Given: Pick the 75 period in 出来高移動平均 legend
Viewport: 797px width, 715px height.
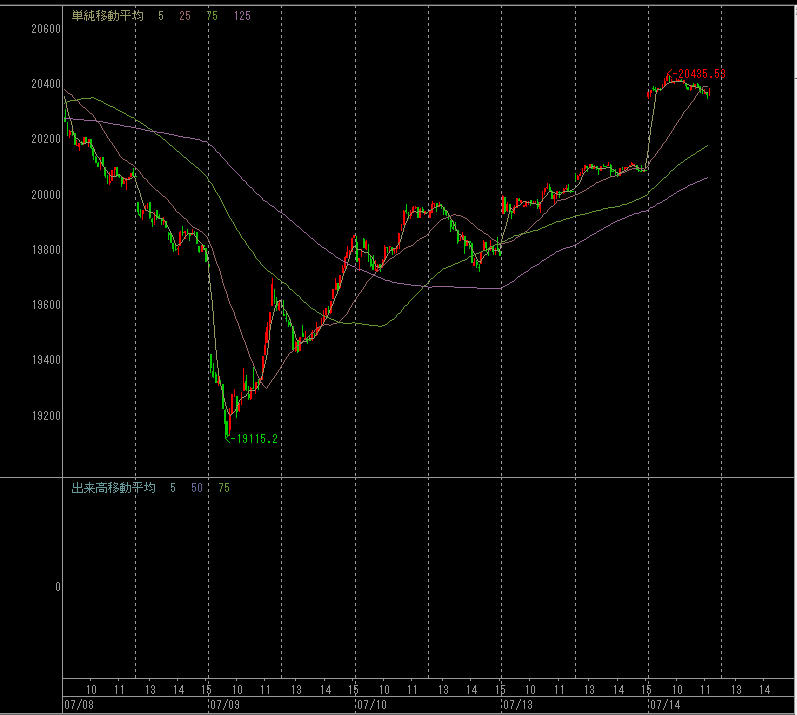Looking at the screenshot, I should pyautogui.click(x=223, y=488).
